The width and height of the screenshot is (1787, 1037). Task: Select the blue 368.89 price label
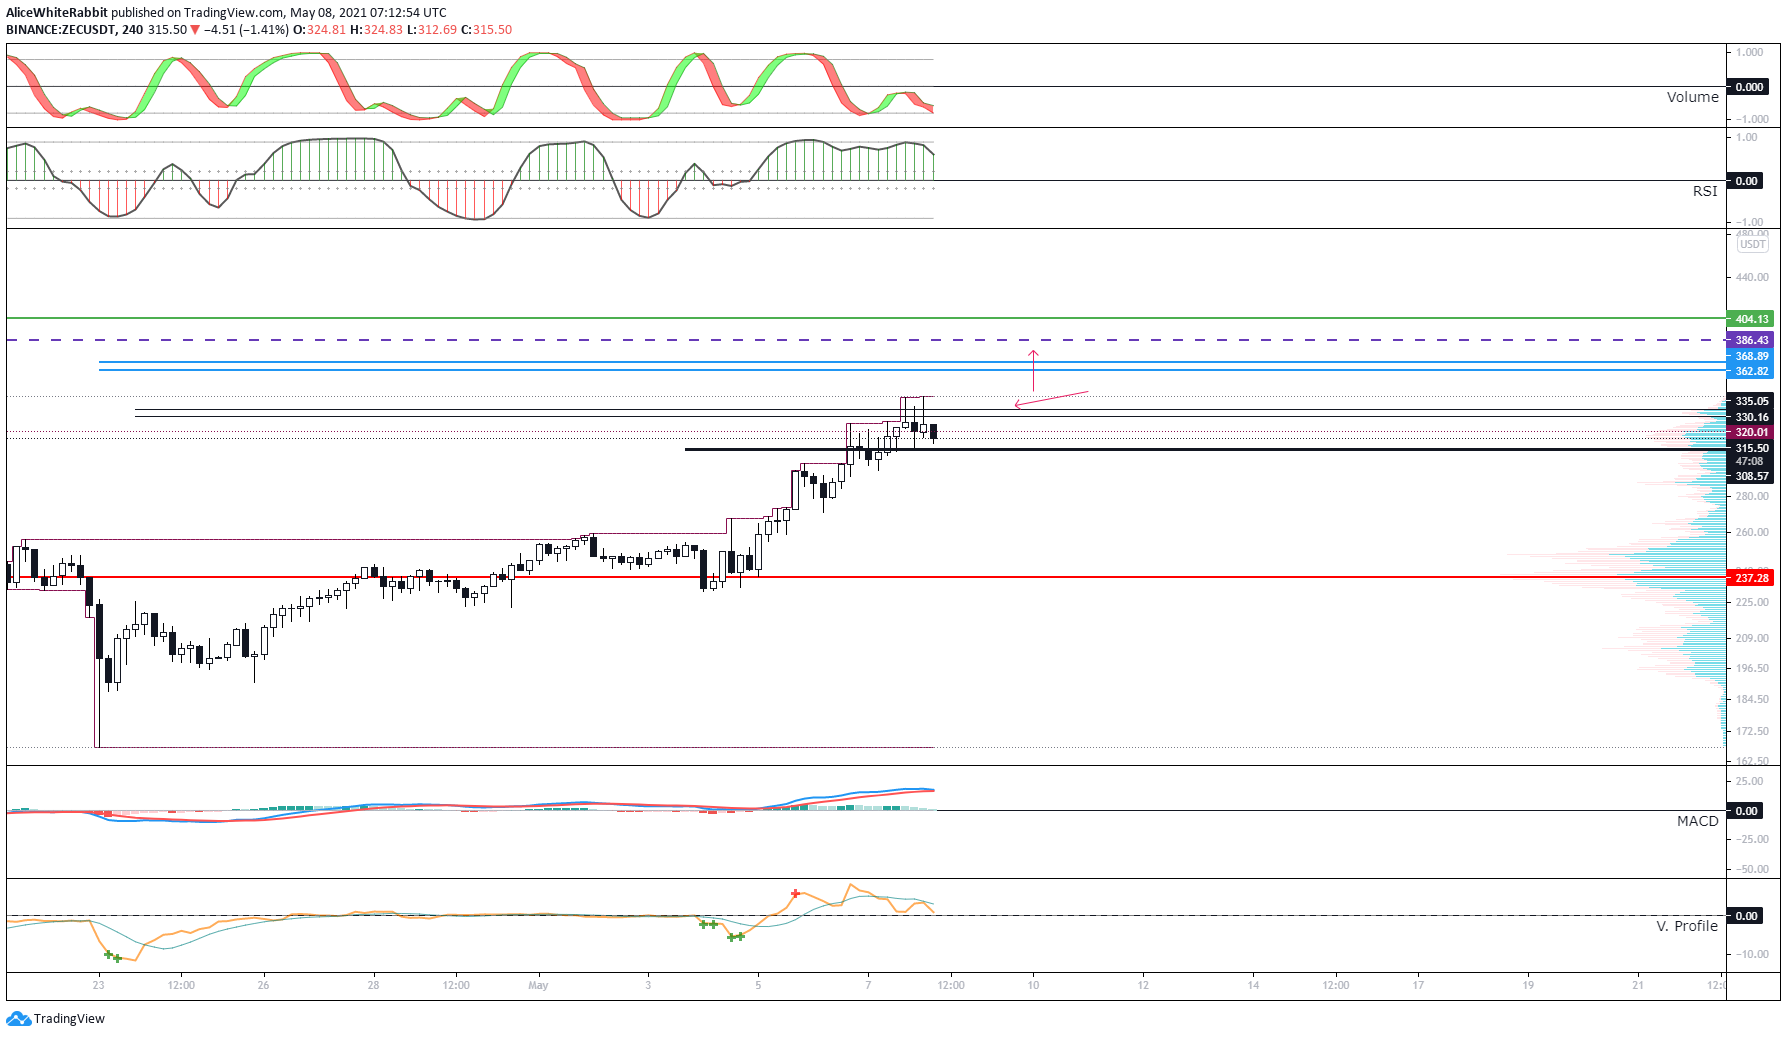pos(1751,356)
